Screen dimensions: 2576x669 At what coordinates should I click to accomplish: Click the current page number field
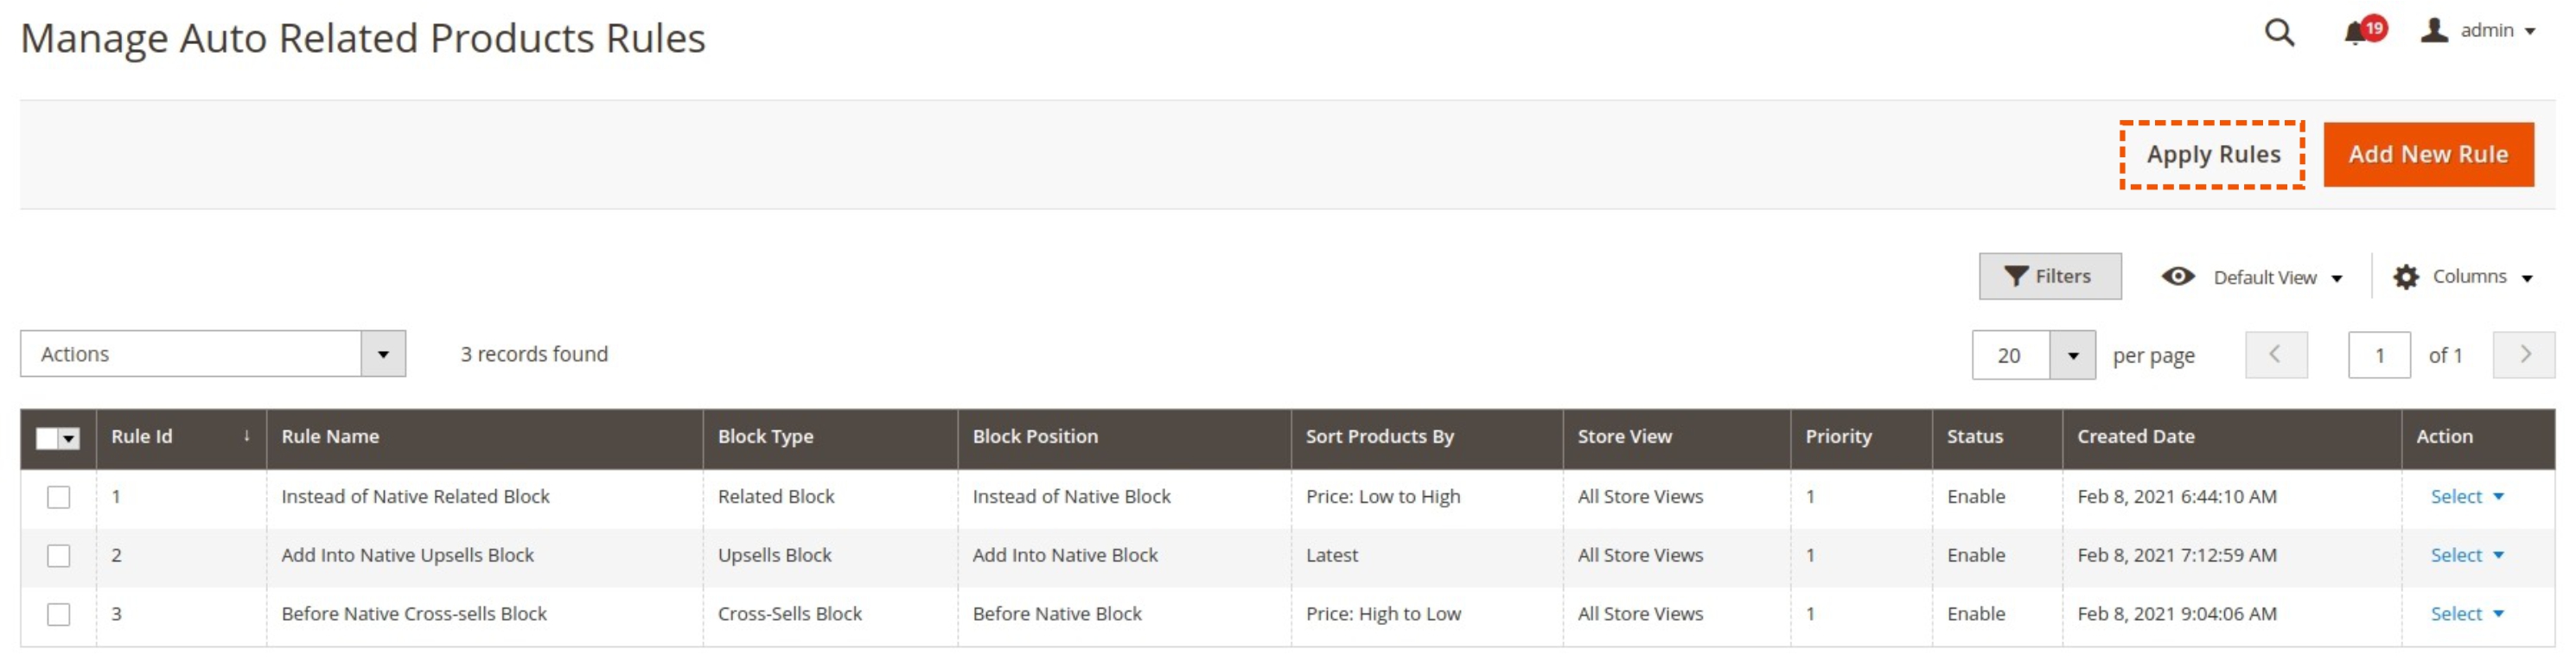click(x=2378, y=355)
